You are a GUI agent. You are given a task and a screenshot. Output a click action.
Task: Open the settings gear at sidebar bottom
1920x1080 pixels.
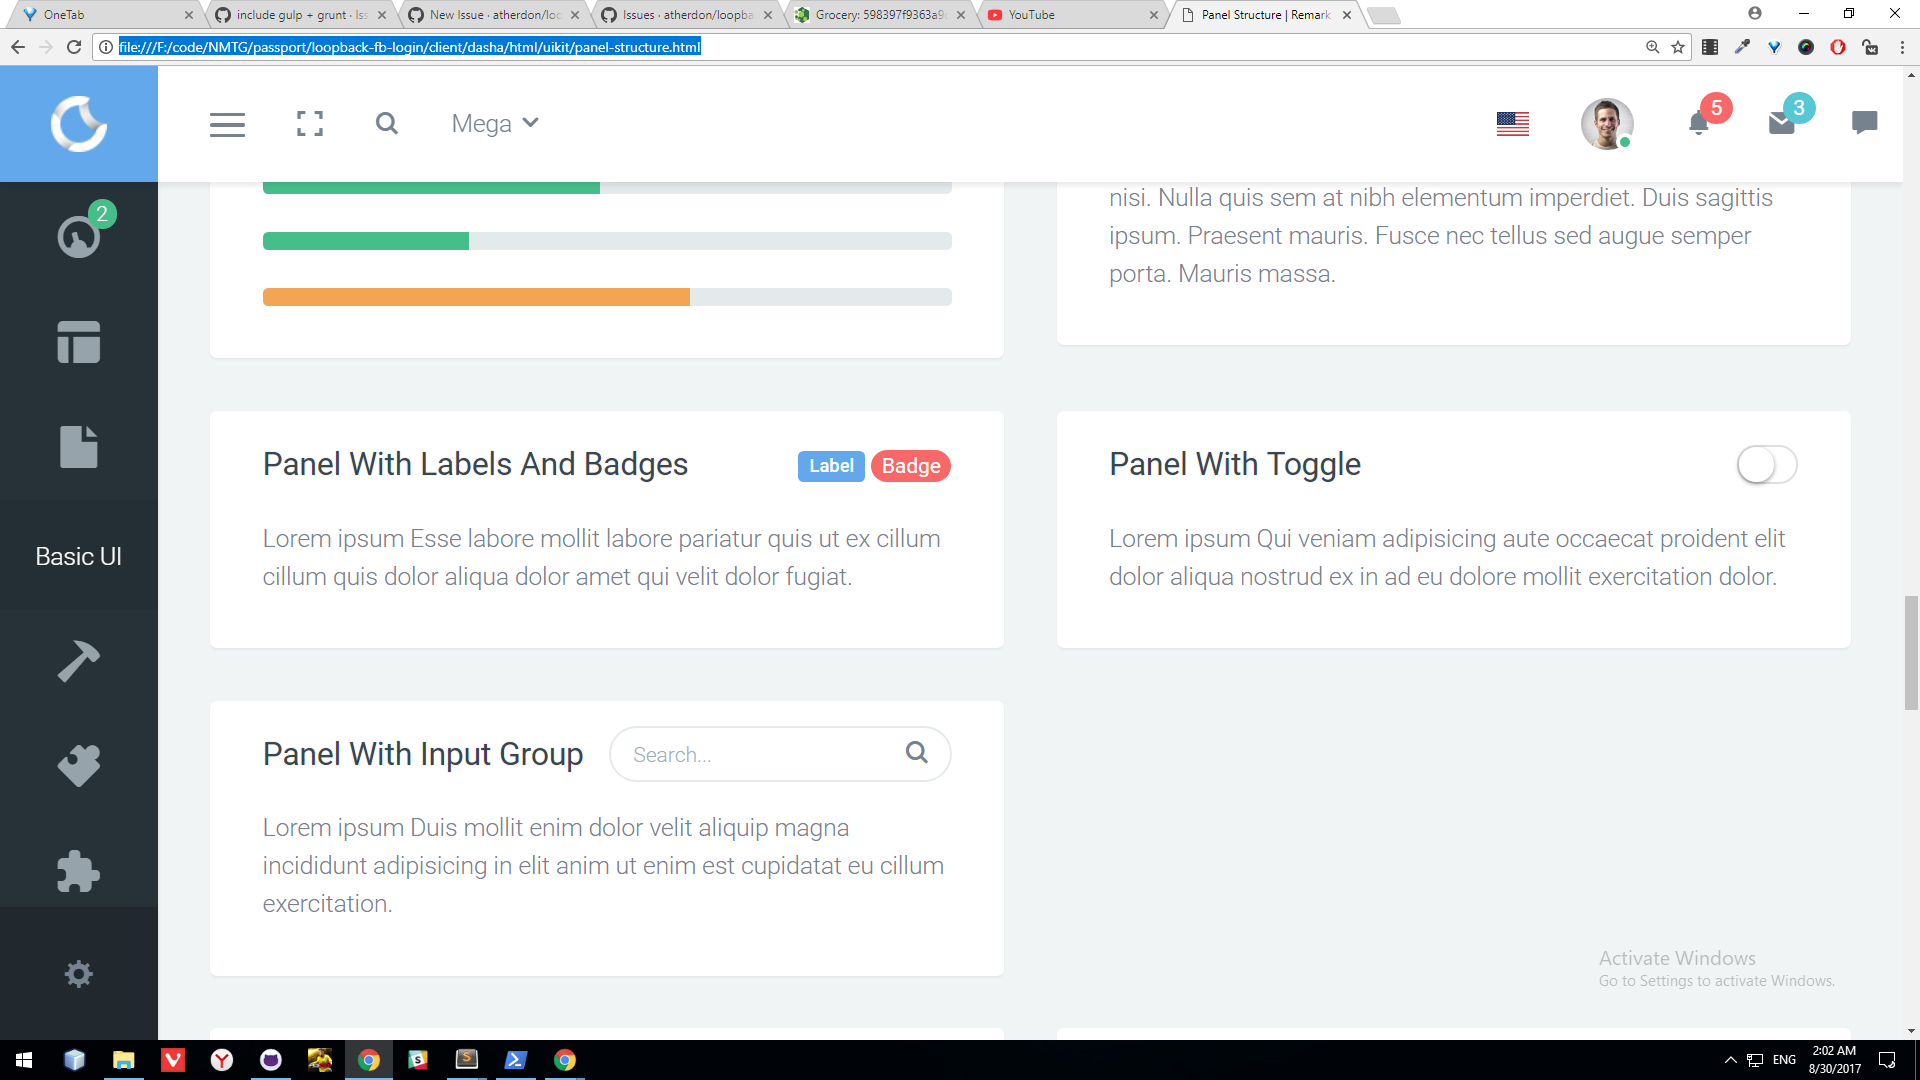coord(79,974)
